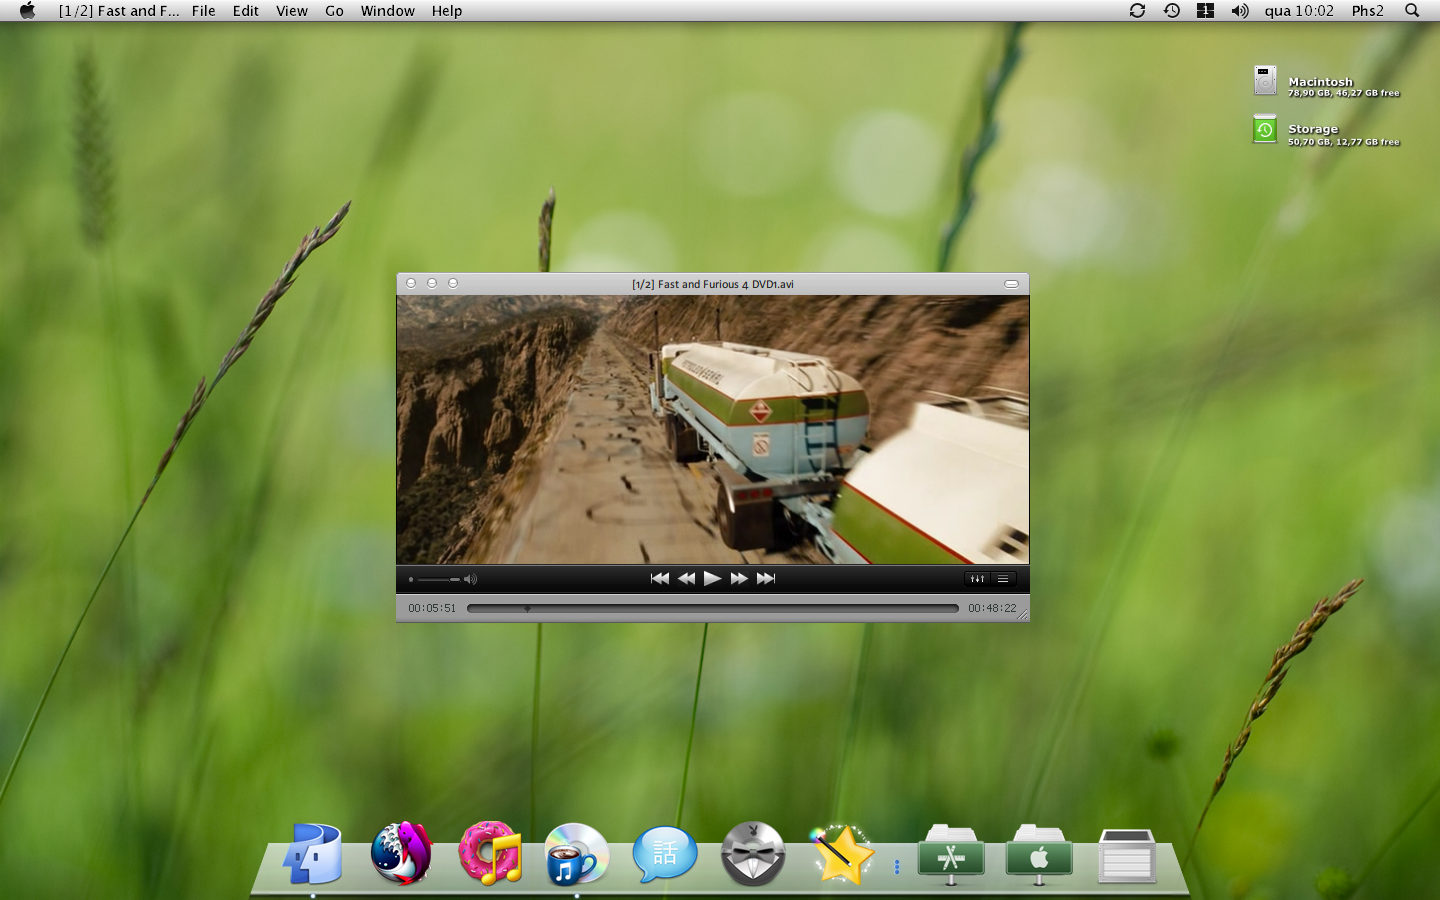Click the seek bar position marker

click(x=528, y=608)
